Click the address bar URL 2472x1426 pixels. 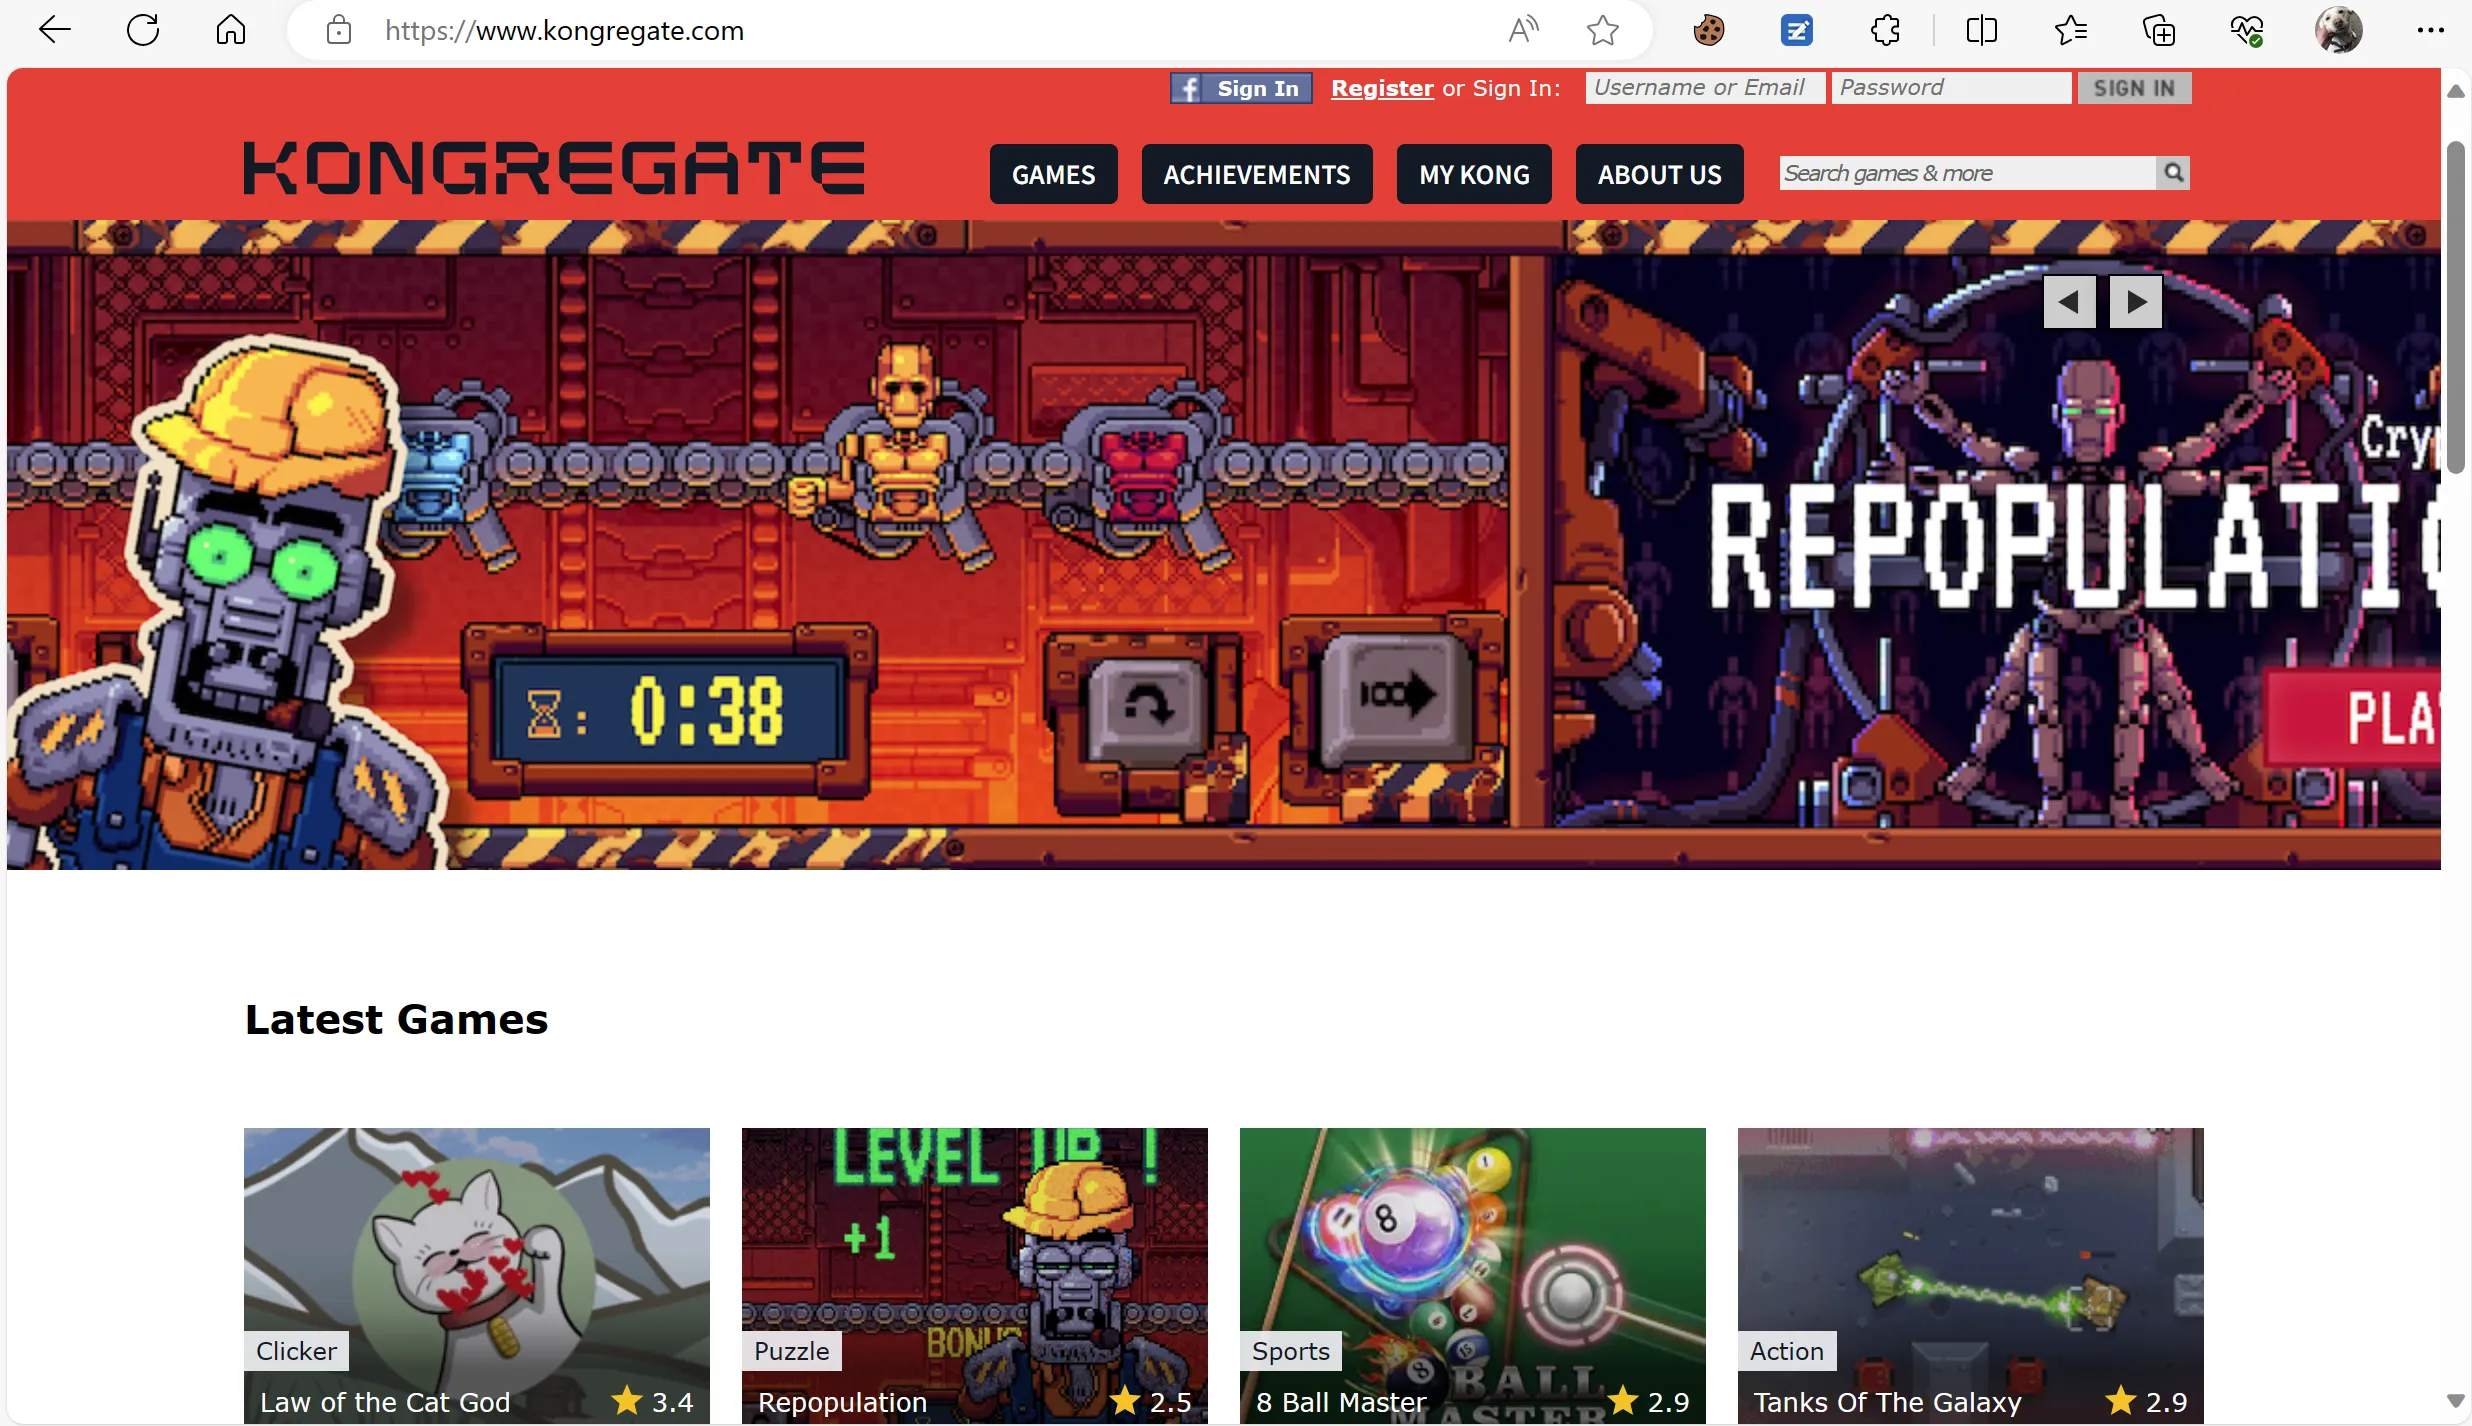564,31
